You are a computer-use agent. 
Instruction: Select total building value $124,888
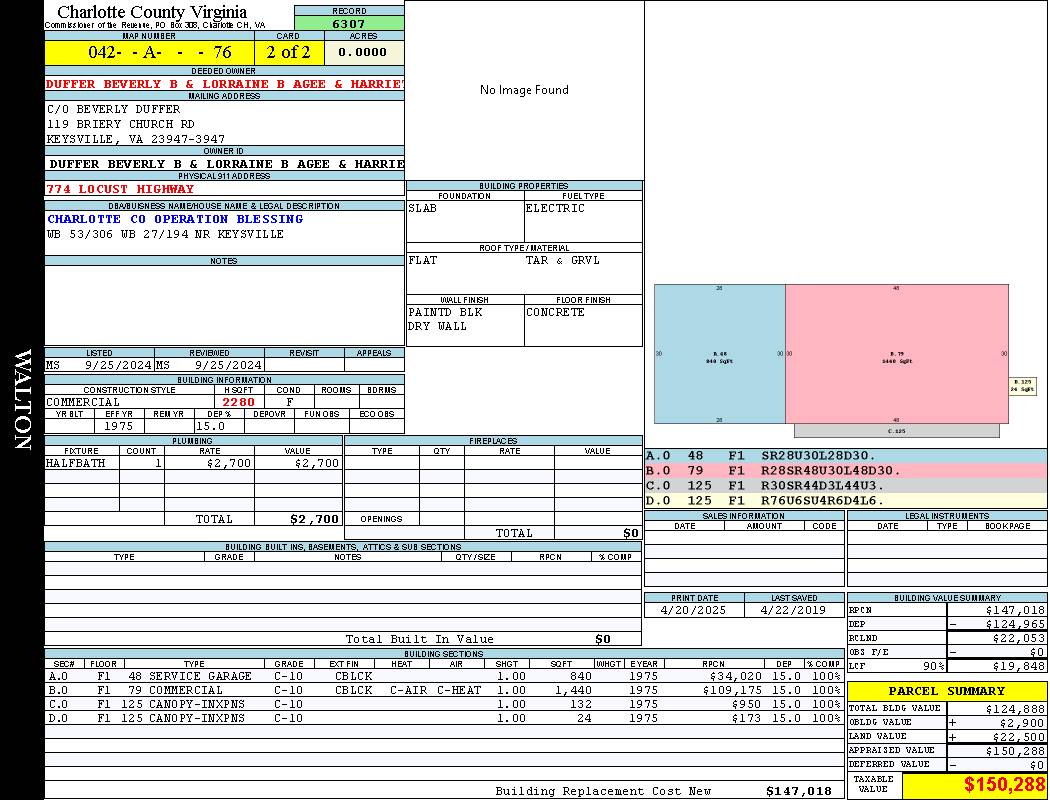1015,709
